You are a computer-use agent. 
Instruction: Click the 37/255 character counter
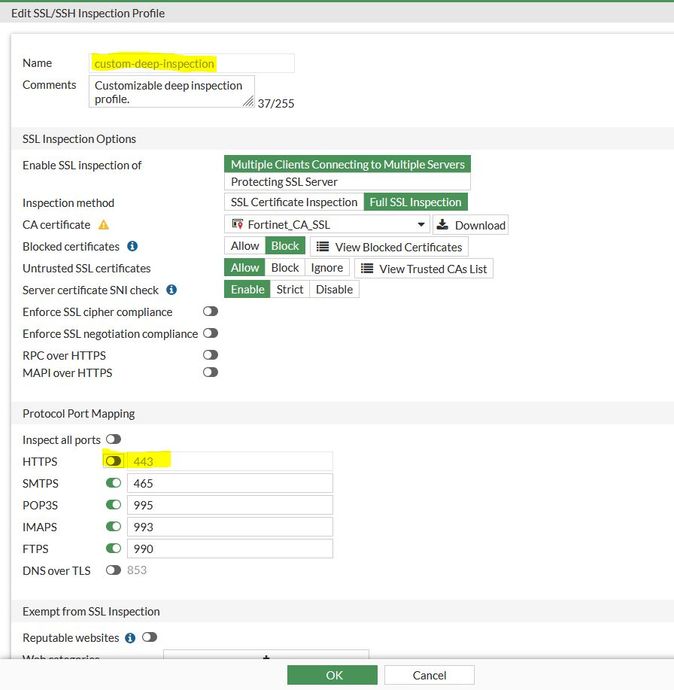coord(276,103)
